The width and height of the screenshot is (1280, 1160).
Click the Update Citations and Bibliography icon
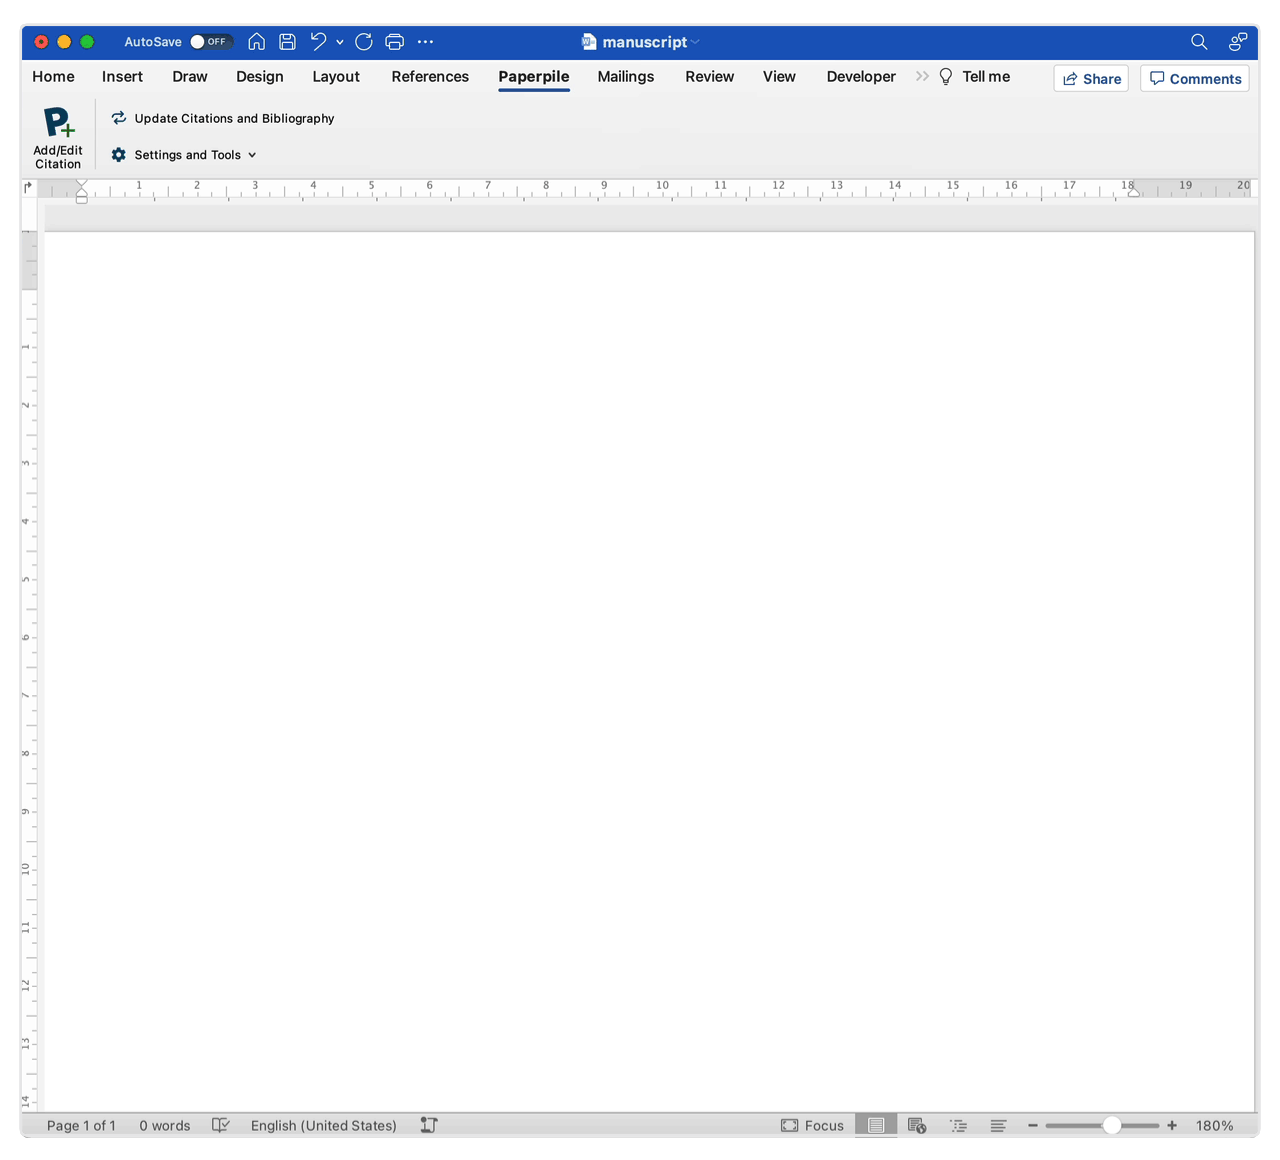click(118, 118)
